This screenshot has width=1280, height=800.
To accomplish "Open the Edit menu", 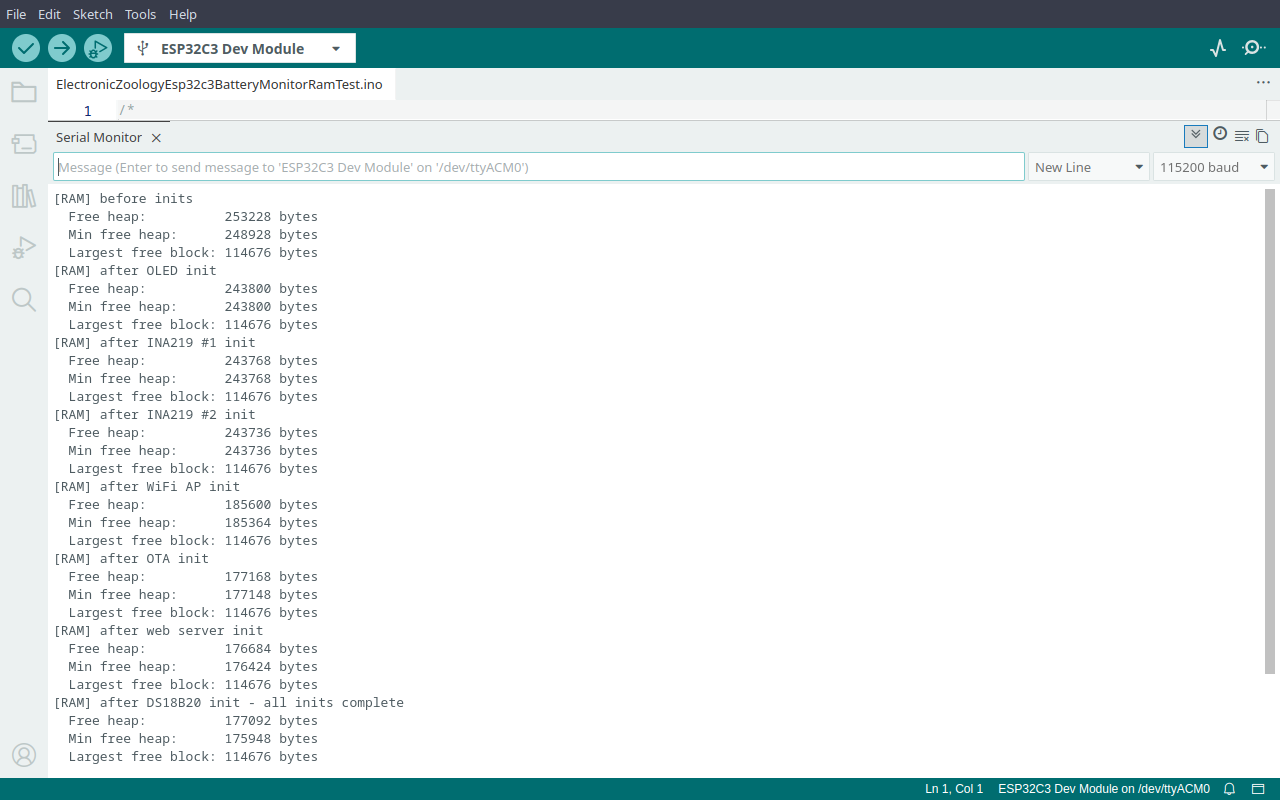I will point(49,14).
